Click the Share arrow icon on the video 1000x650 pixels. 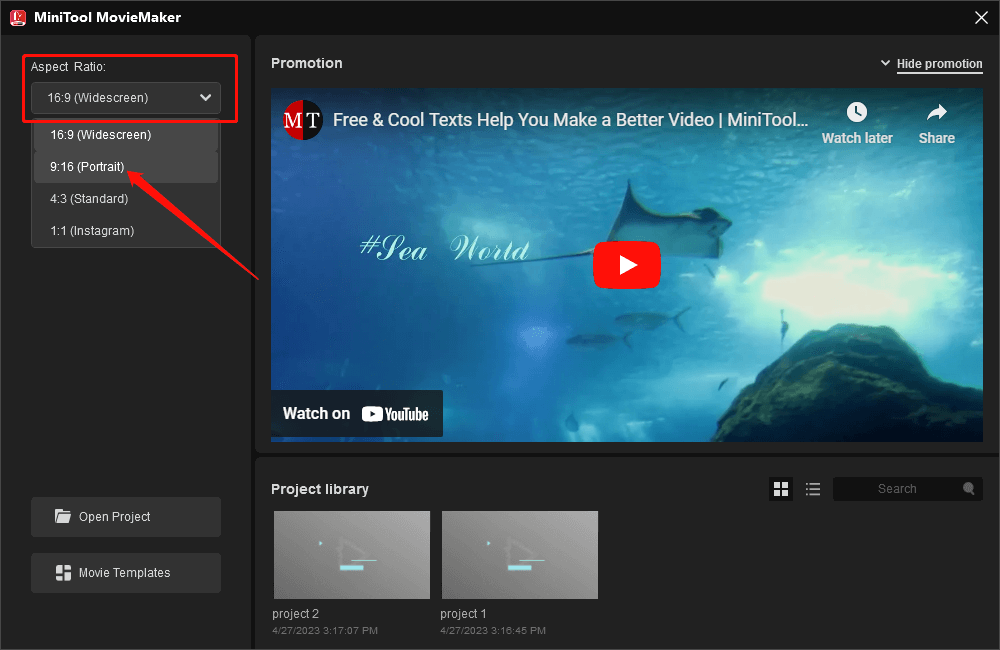click(x=936, y=113)
